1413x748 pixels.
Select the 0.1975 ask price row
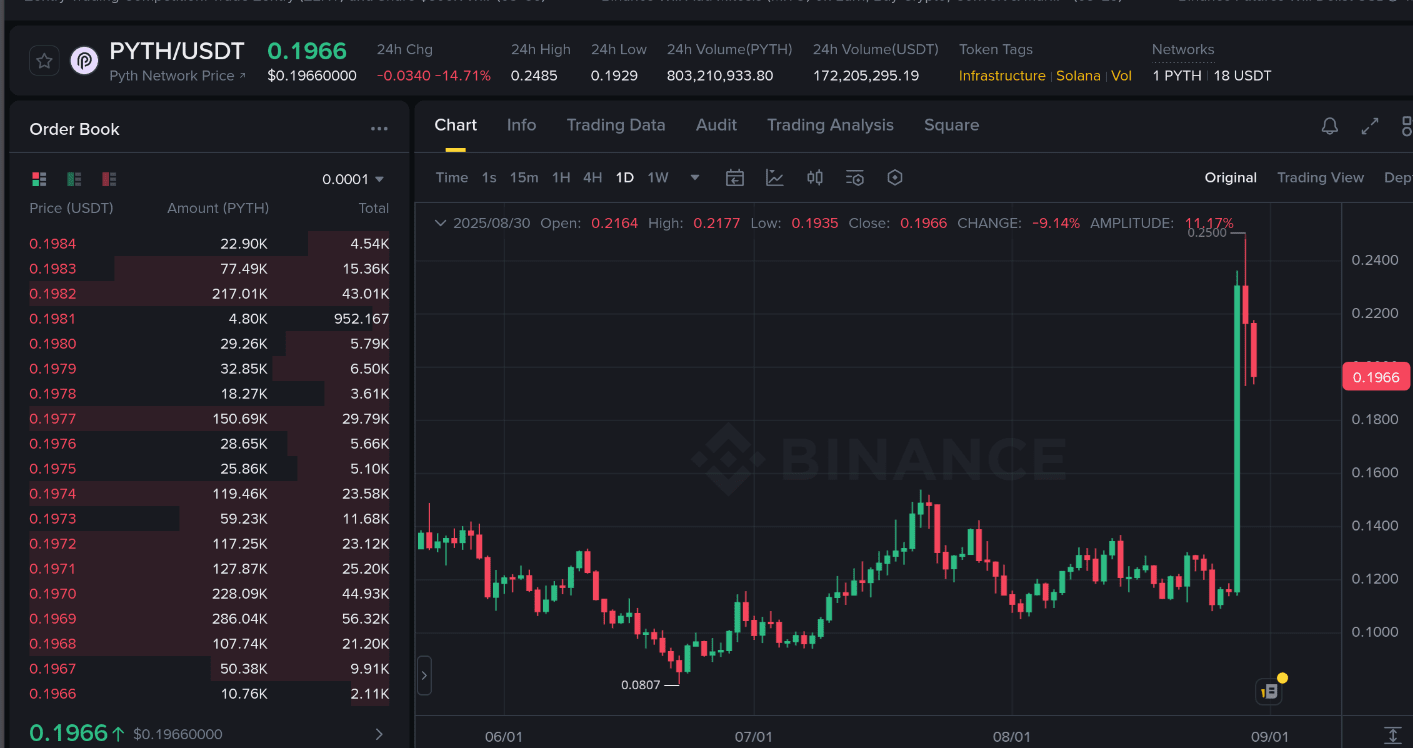209,469
